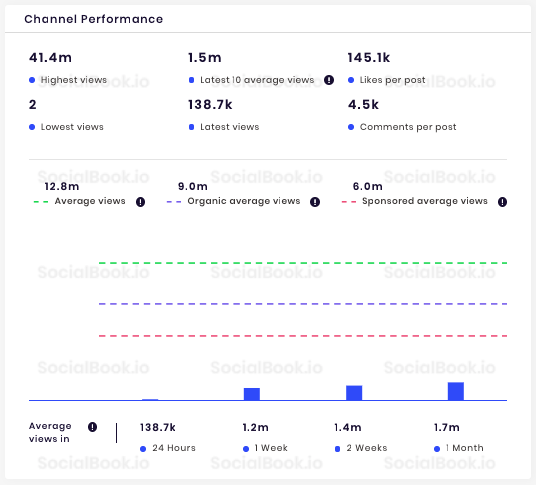
Task: Click info icon next to Latest 10 average views
Action: coord(329,80)
